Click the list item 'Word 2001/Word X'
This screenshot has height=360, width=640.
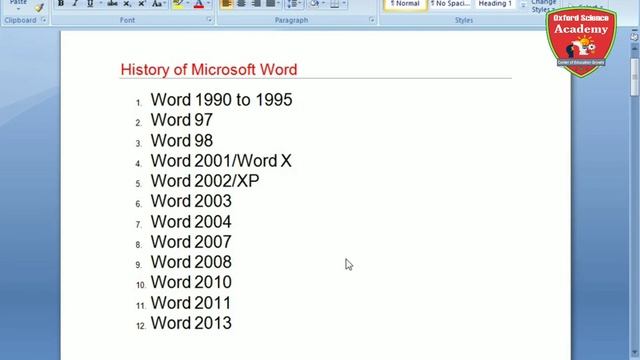[221, 161]
